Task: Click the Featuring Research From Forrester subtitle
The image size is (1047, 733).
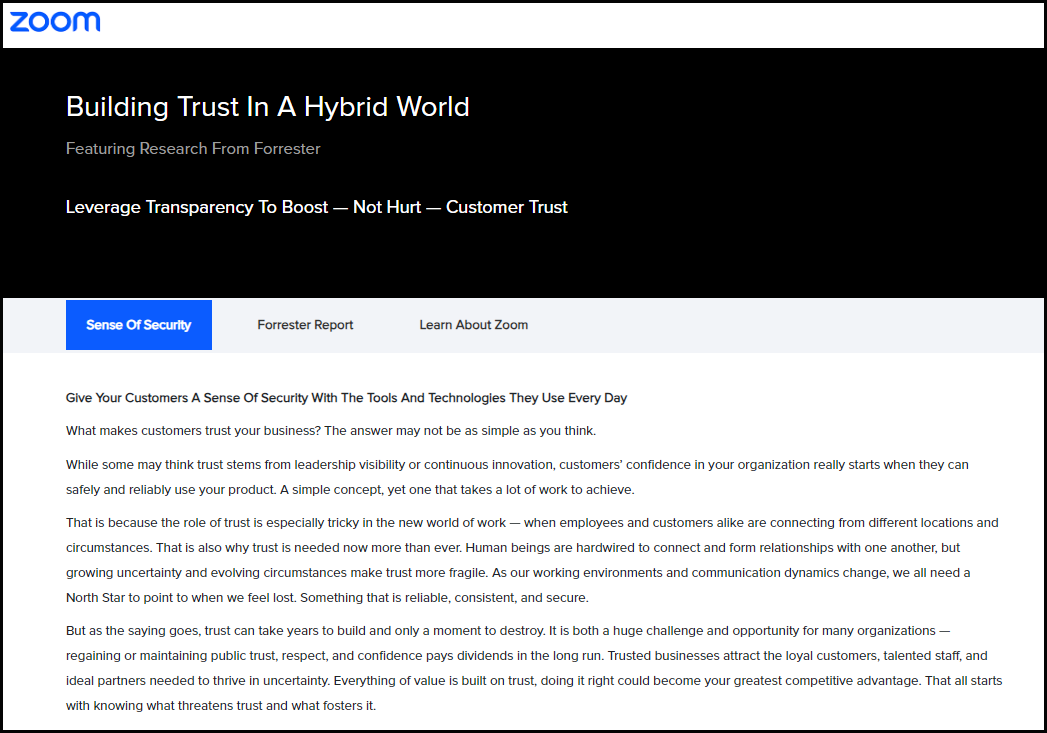Action: click(193, 149)
